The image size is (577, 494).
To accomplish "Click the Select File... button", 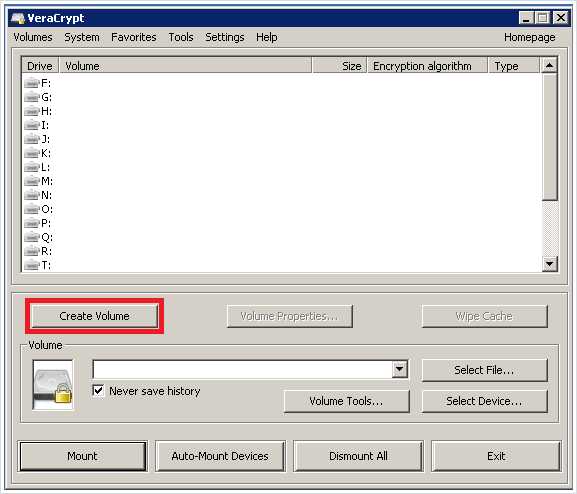I will pos(485,370).
